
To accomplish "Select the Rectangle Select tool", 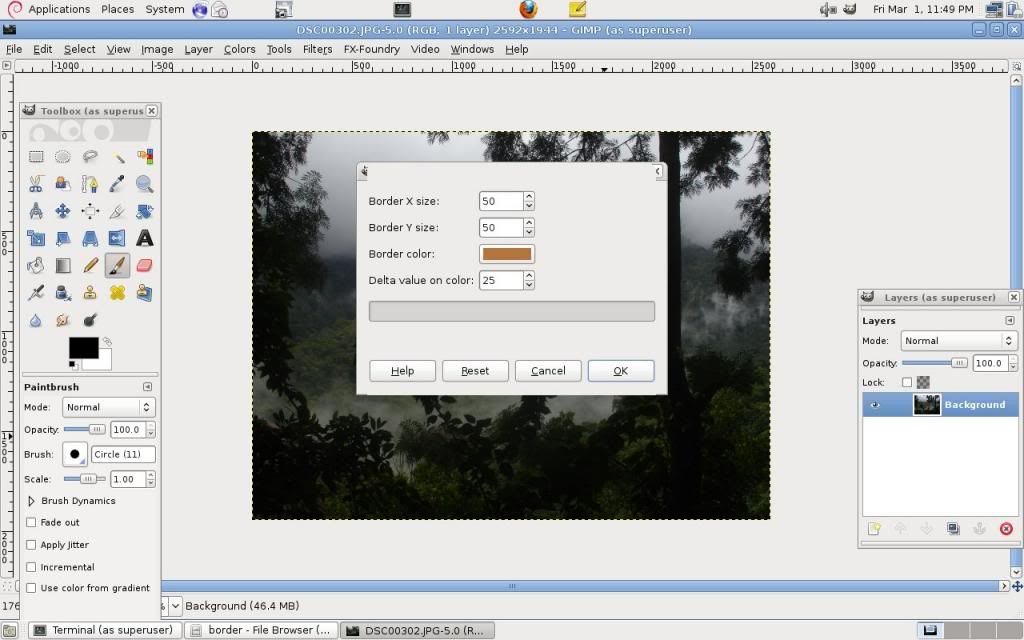I will (x=36, y=156).
